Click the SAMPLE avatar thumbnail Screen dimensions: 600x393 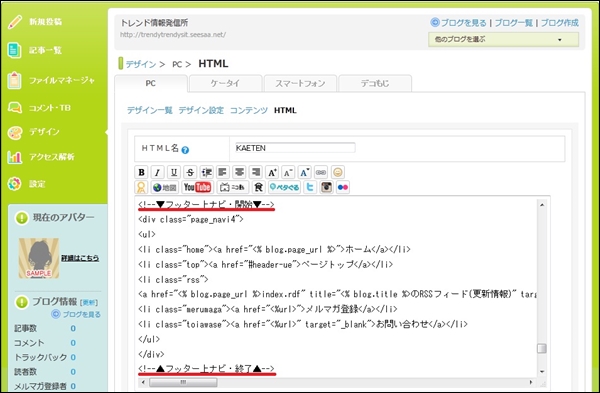pyautogui.click(x=39, y=258)
